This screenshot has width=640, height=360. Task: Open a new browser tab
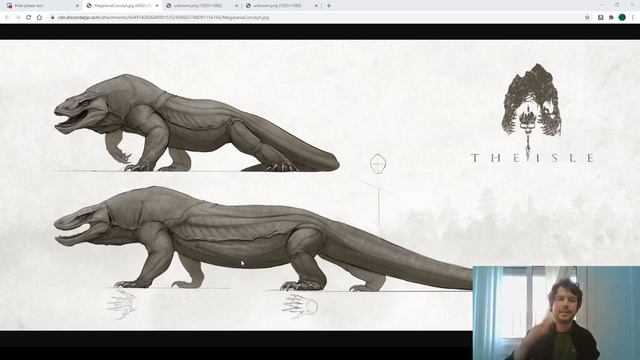point(329,6)
